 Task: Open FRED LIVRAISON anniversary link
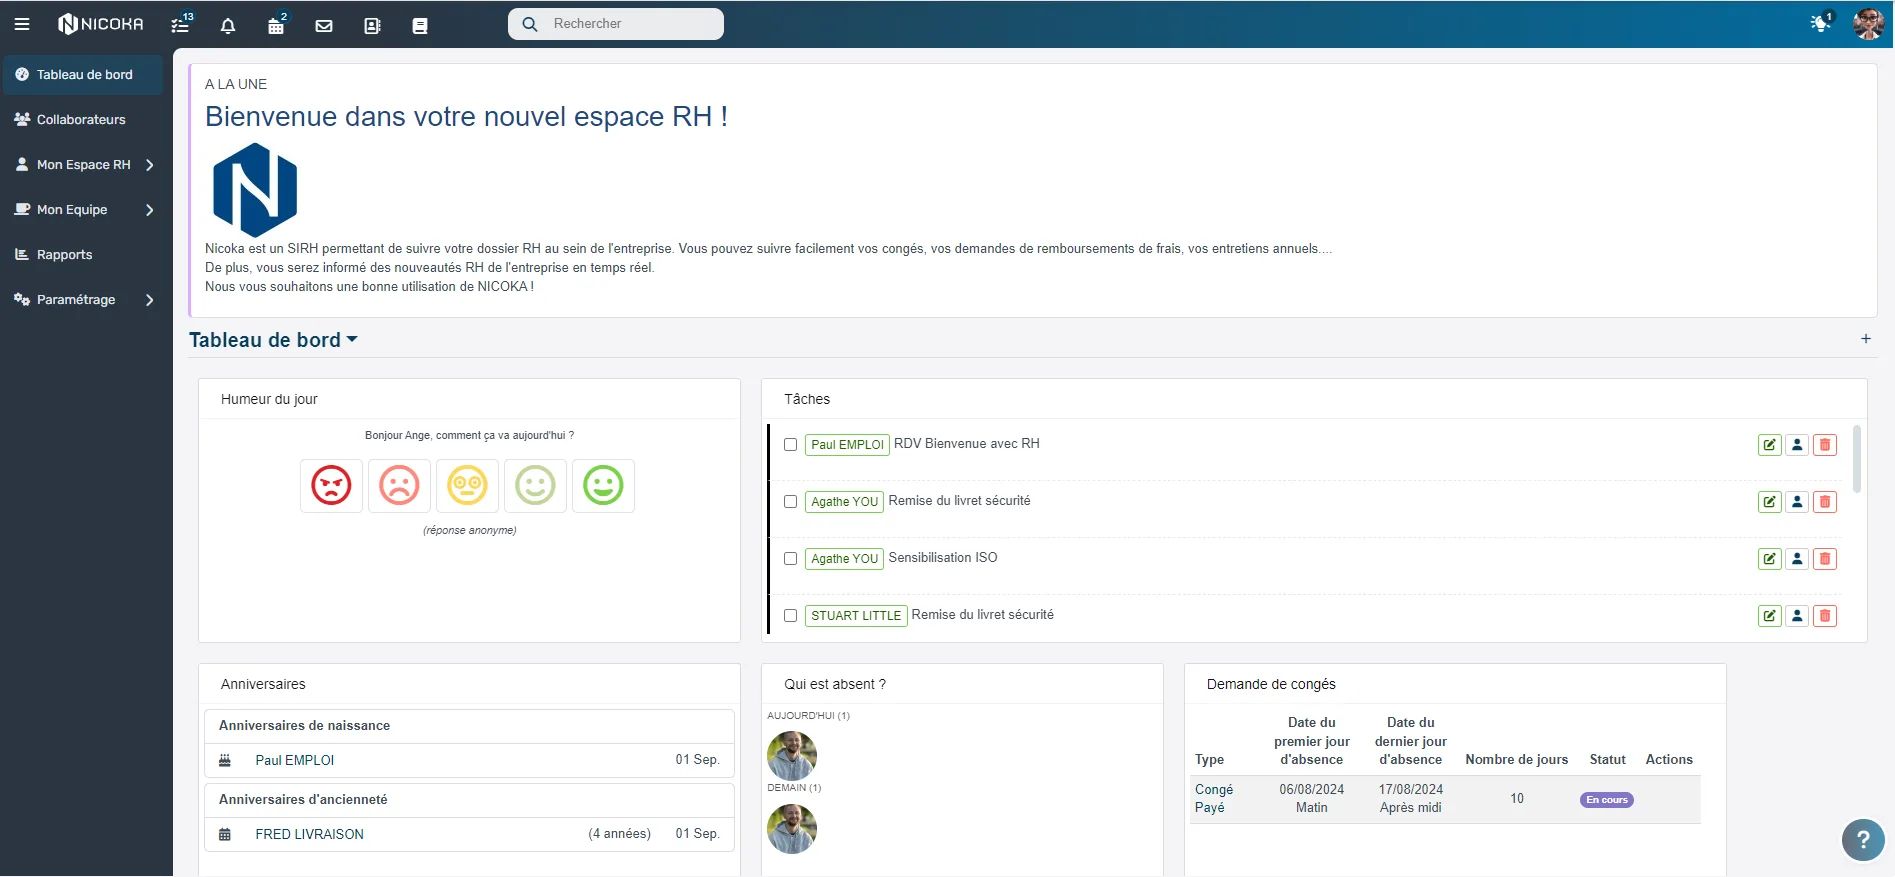click(x=310, y=835)
